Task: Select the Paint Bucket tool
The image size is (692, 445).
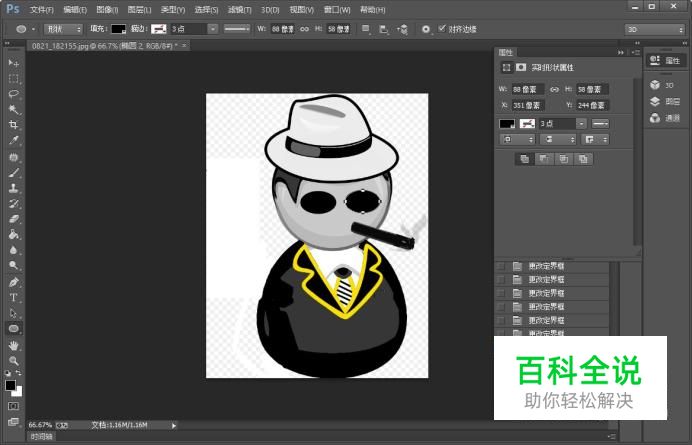Action: [13, 234]
